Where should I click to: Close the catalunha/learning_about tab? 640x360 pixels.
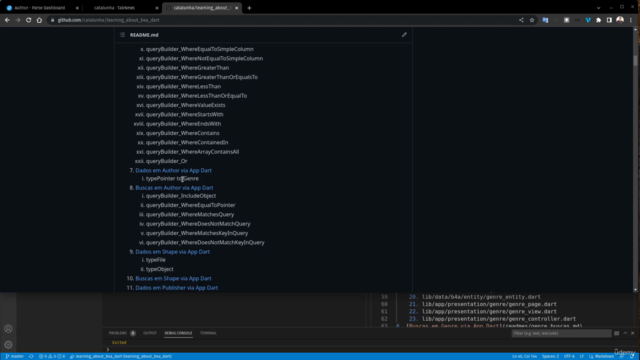(x=236, y=8)
